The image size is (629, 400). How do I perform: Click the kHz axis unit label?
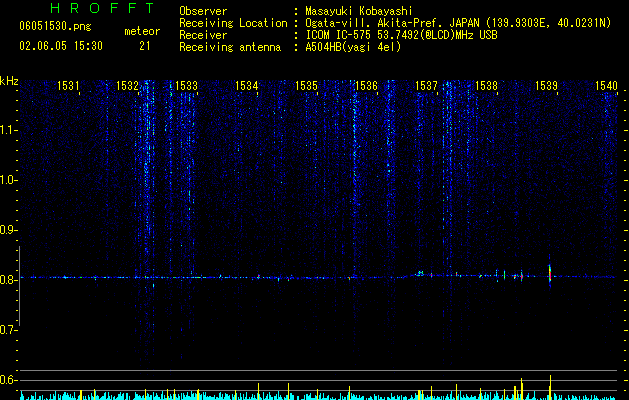coord(9,81)
